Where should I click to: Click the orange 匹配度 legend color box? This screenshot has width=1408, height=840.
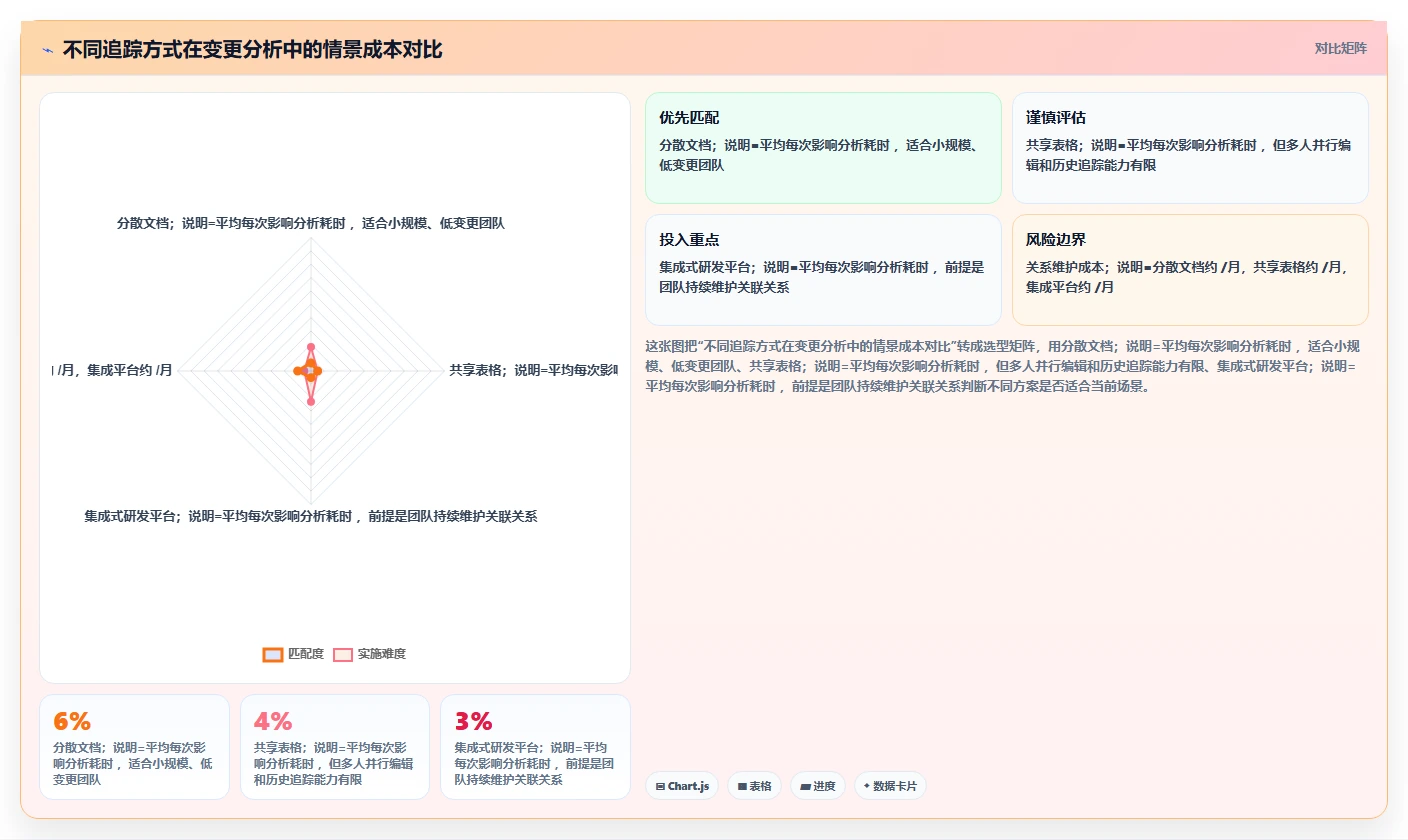(x=273, y=654)
